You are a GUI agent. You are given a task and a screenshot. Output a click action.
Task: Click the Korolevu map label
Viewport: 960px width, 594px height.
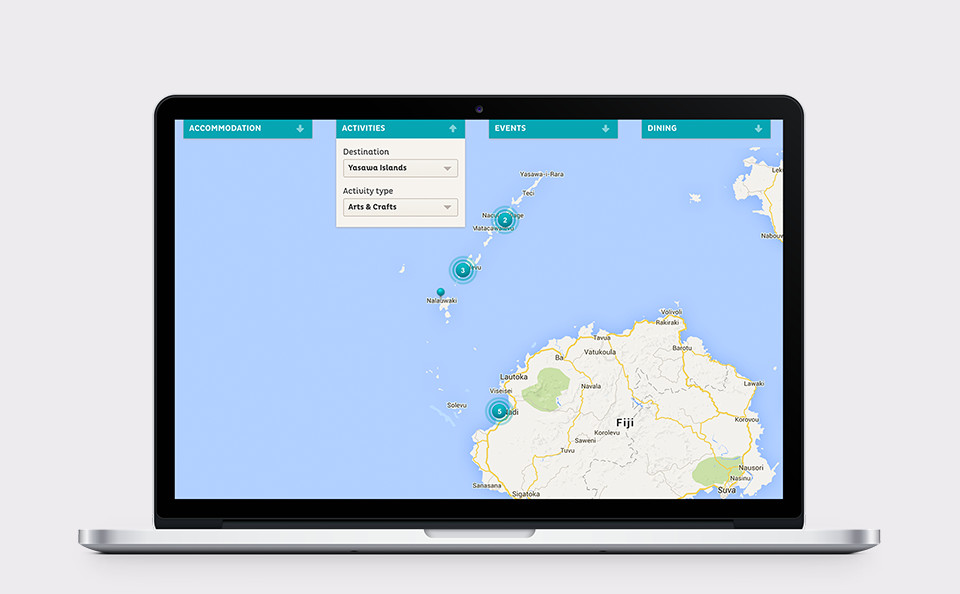[607, 432]
